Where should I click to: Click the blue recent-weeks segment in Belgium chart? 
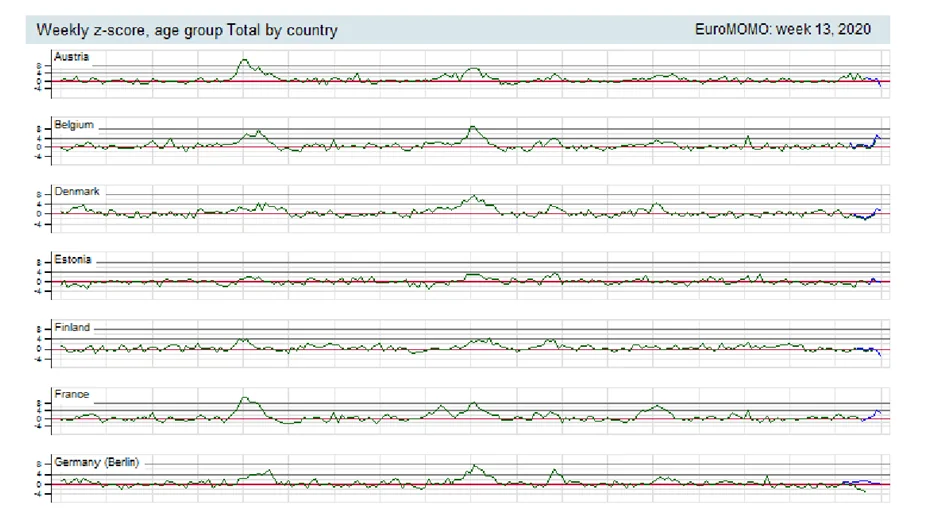[x=865, y=142]
